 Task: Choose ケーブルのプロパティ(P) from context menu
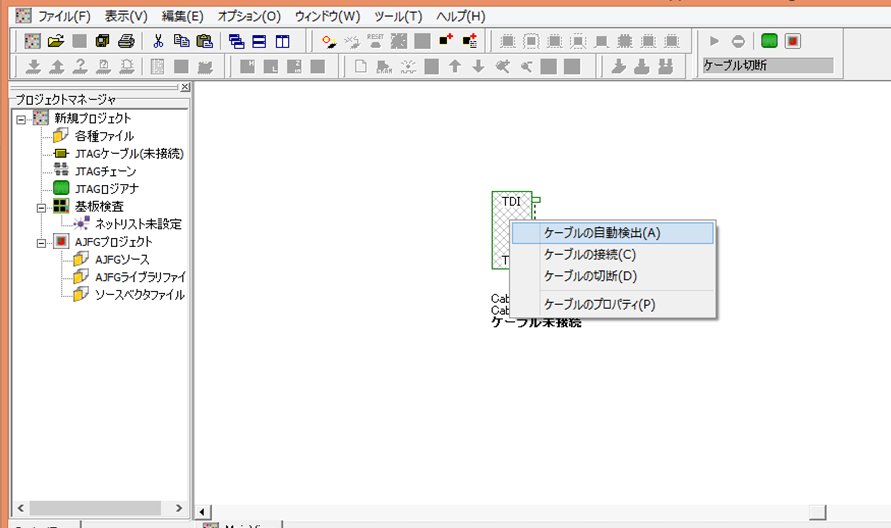tap(599, 304)
